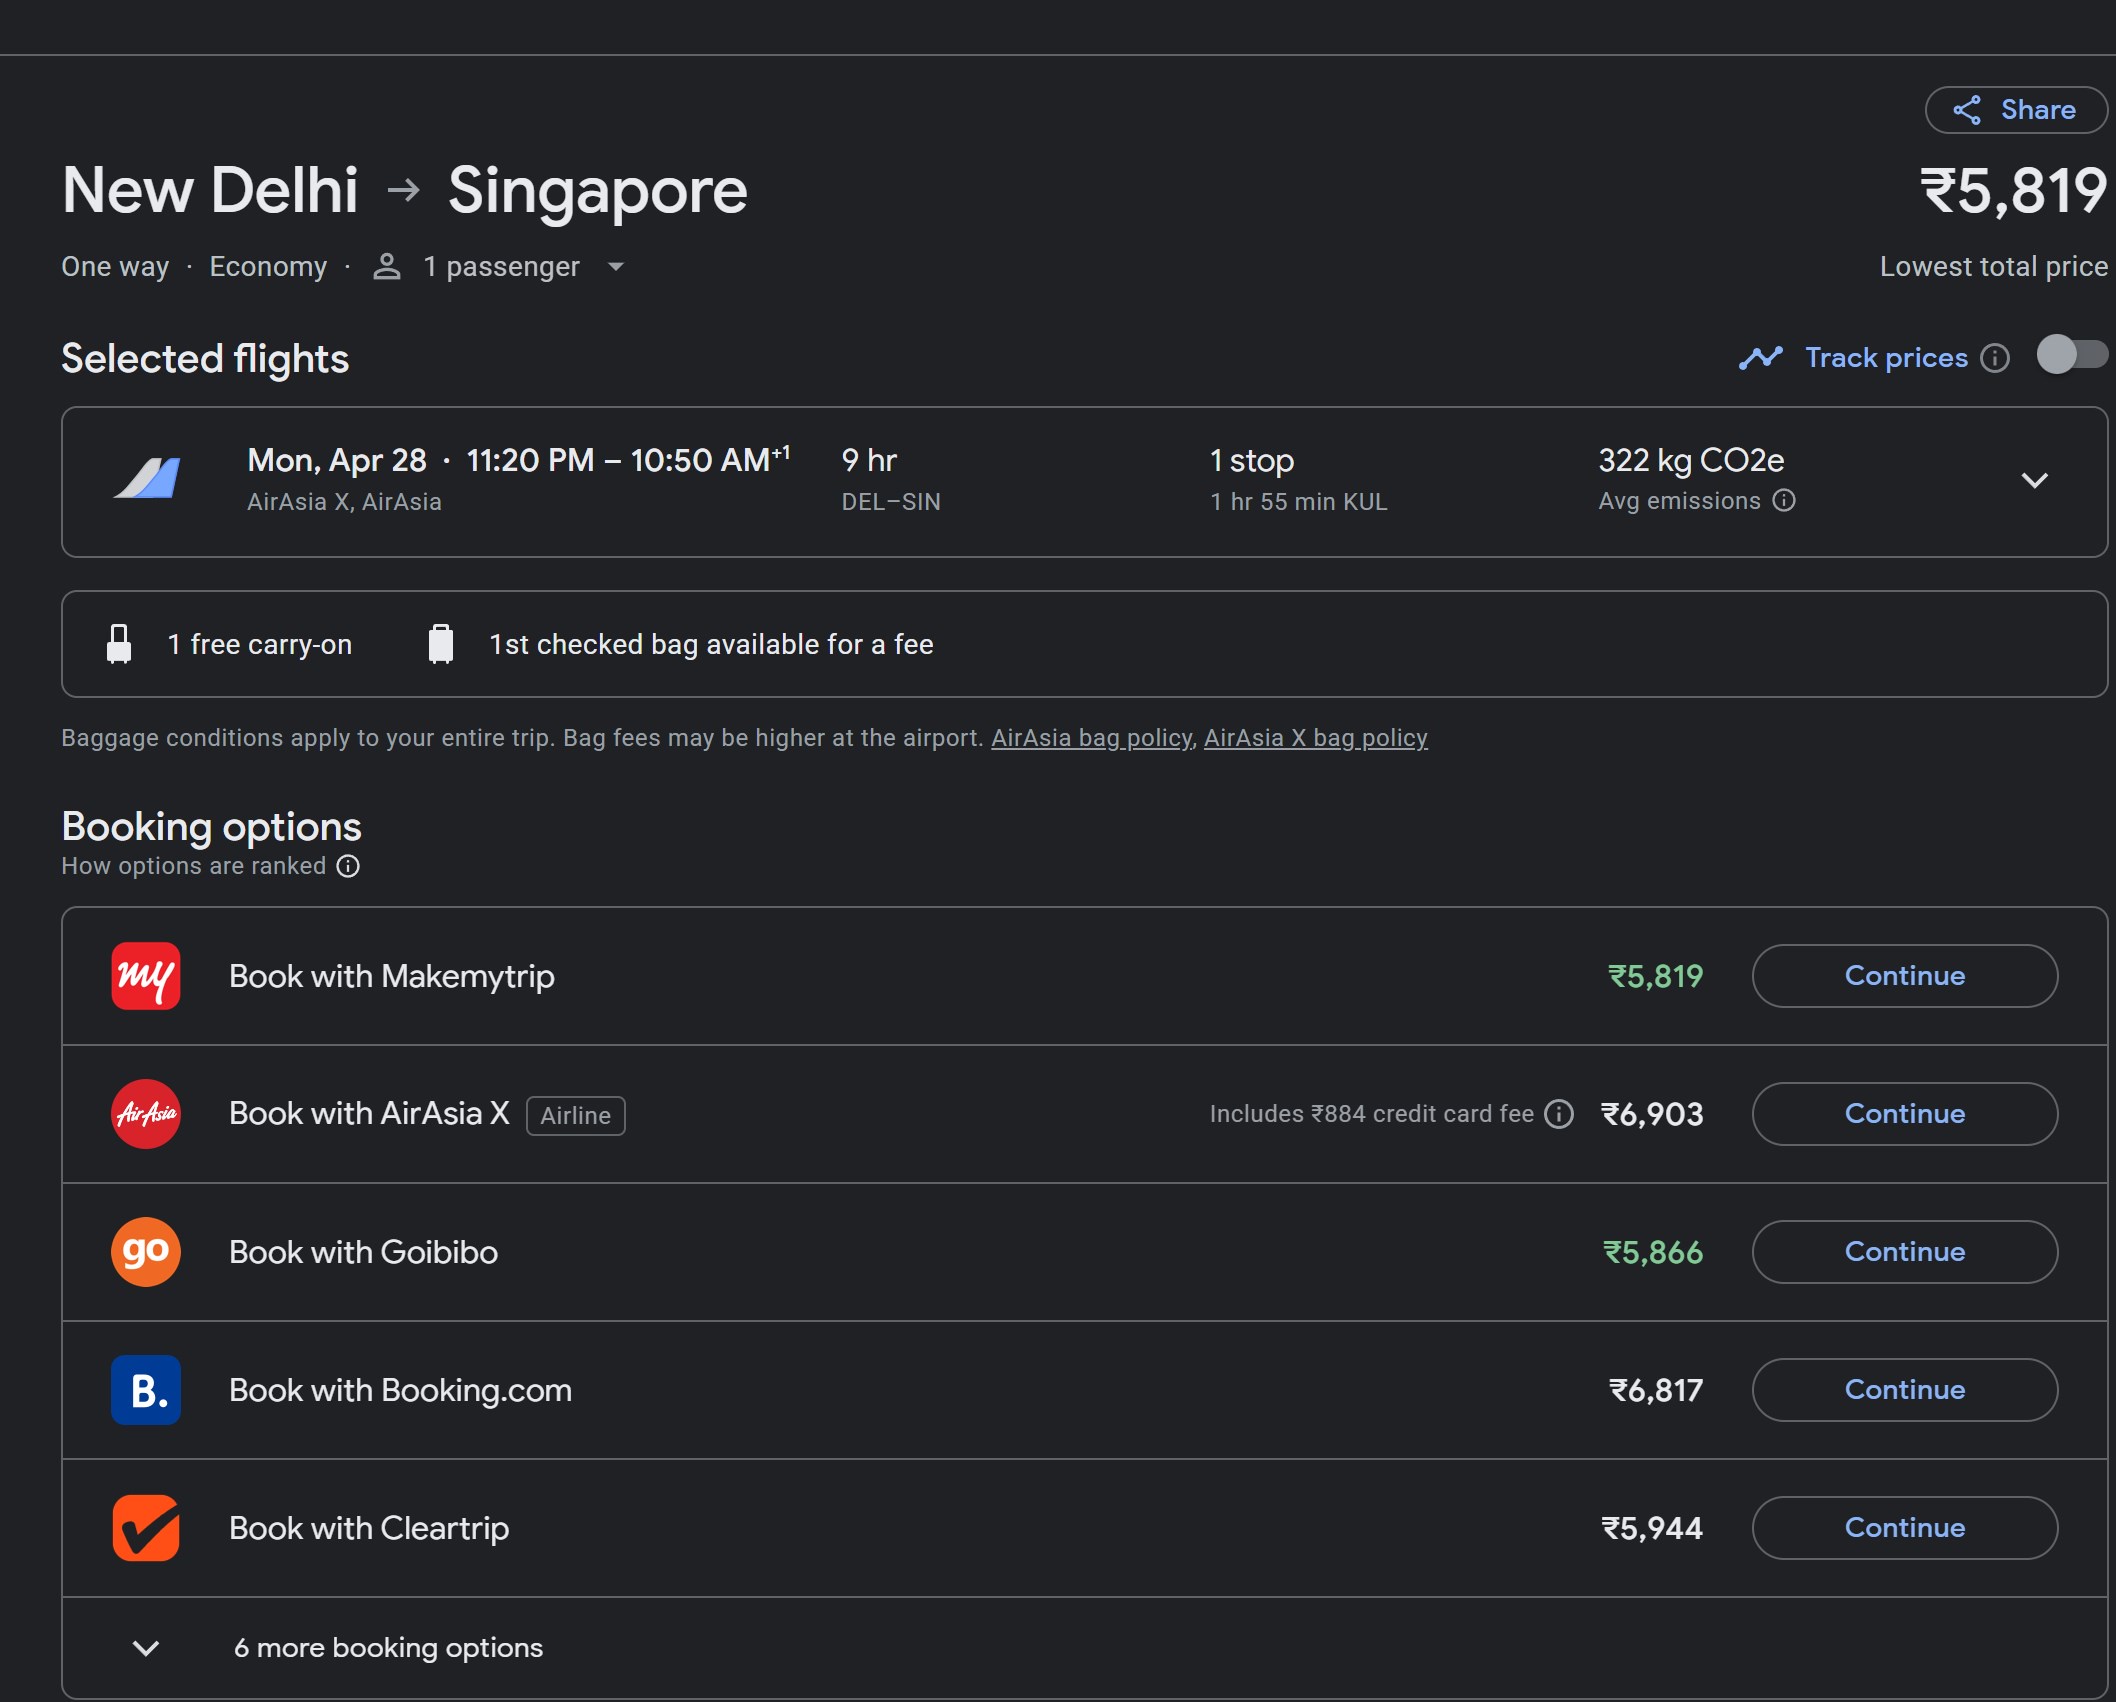The image size is (2116, 1702).
Task: Click the '1 stop' text
Action: [x=1252, y=461]
